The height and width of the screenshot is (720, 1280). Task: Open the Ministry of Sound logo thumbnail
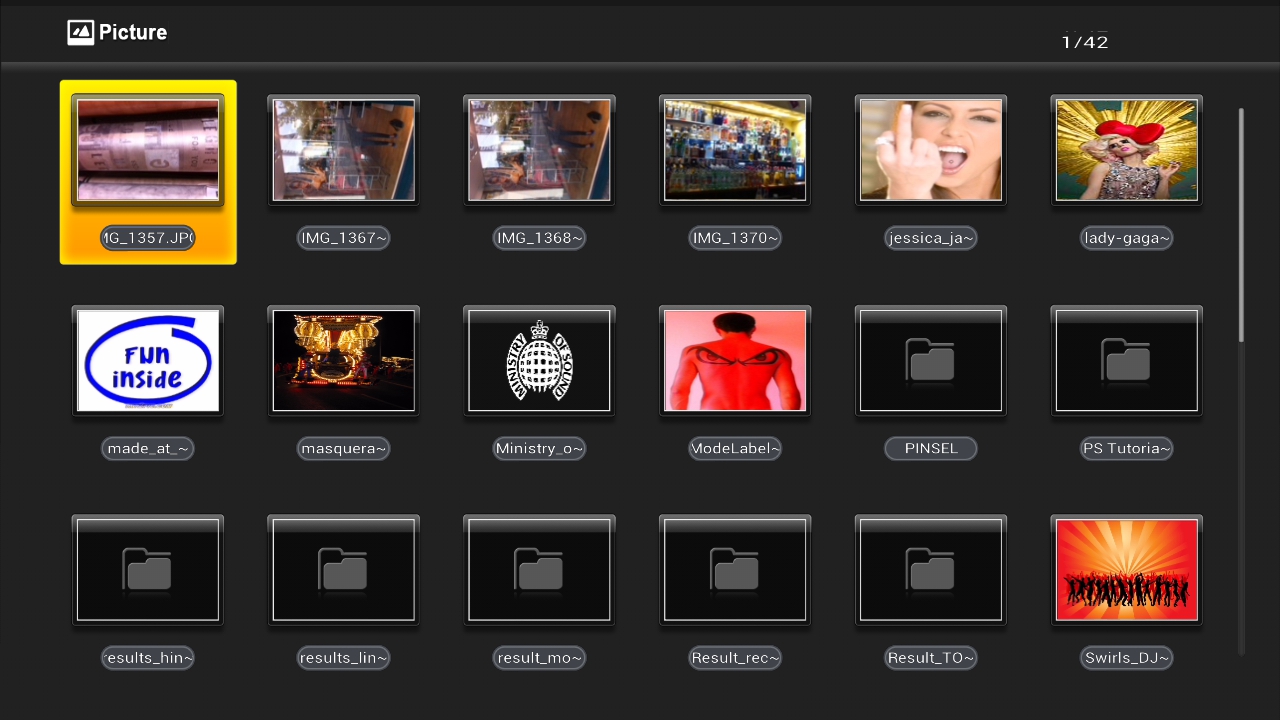click(x=539, y=360)
